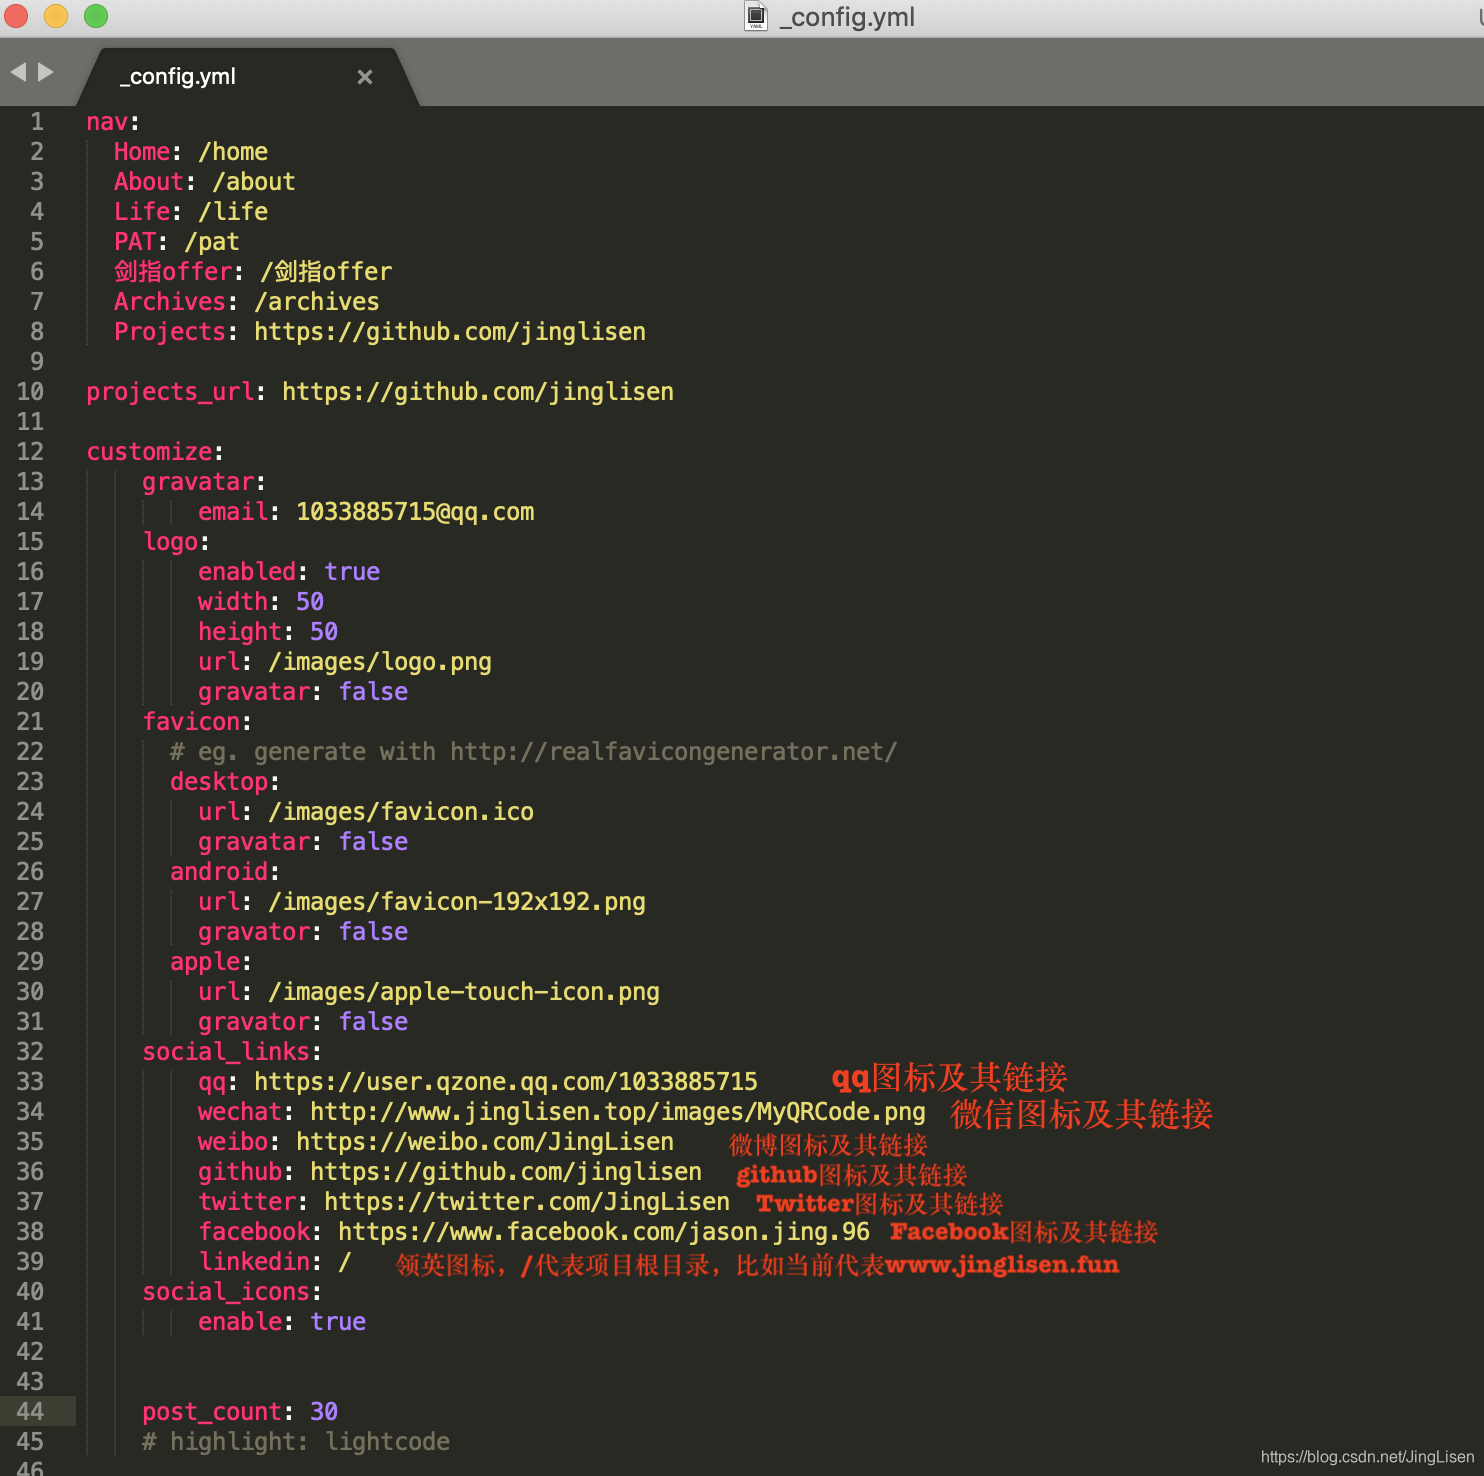The width and height of the screenshot is (1484, 1476).
Task: Click the width value 50
Action: point(310,602)
